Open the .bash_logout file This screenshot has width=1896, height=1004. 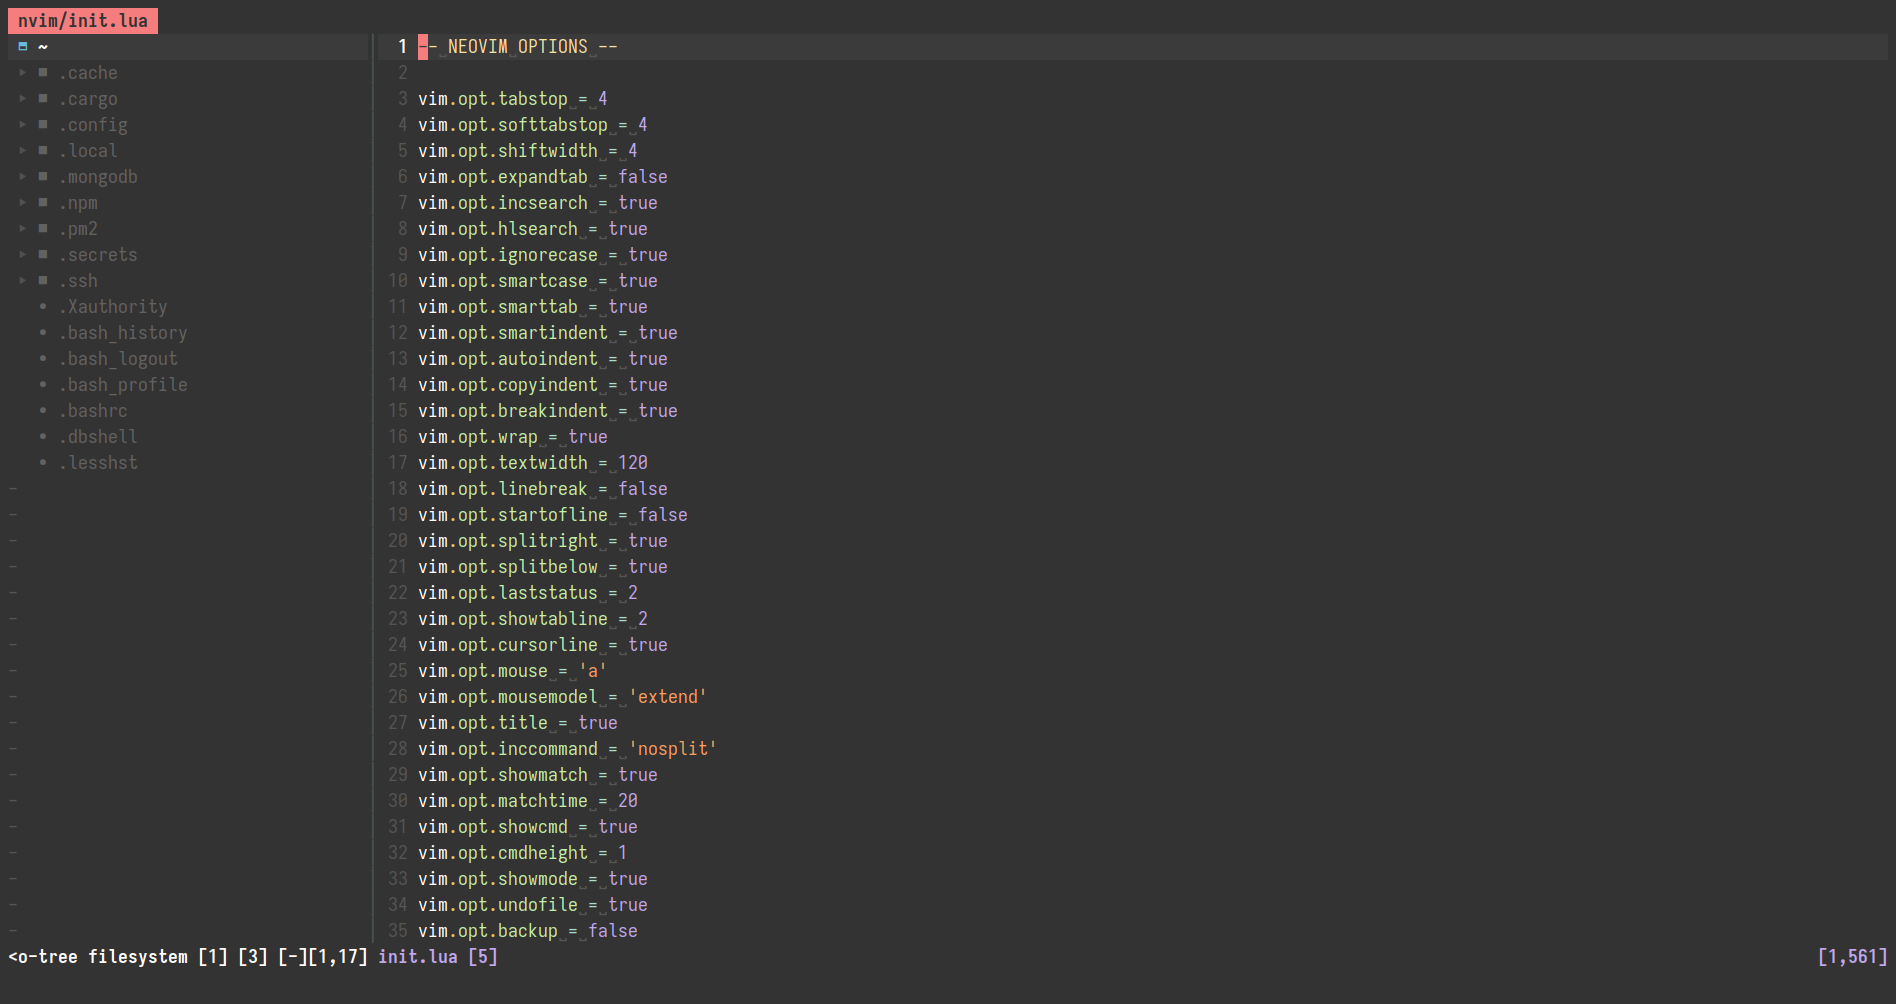click(x=118, y=358)
